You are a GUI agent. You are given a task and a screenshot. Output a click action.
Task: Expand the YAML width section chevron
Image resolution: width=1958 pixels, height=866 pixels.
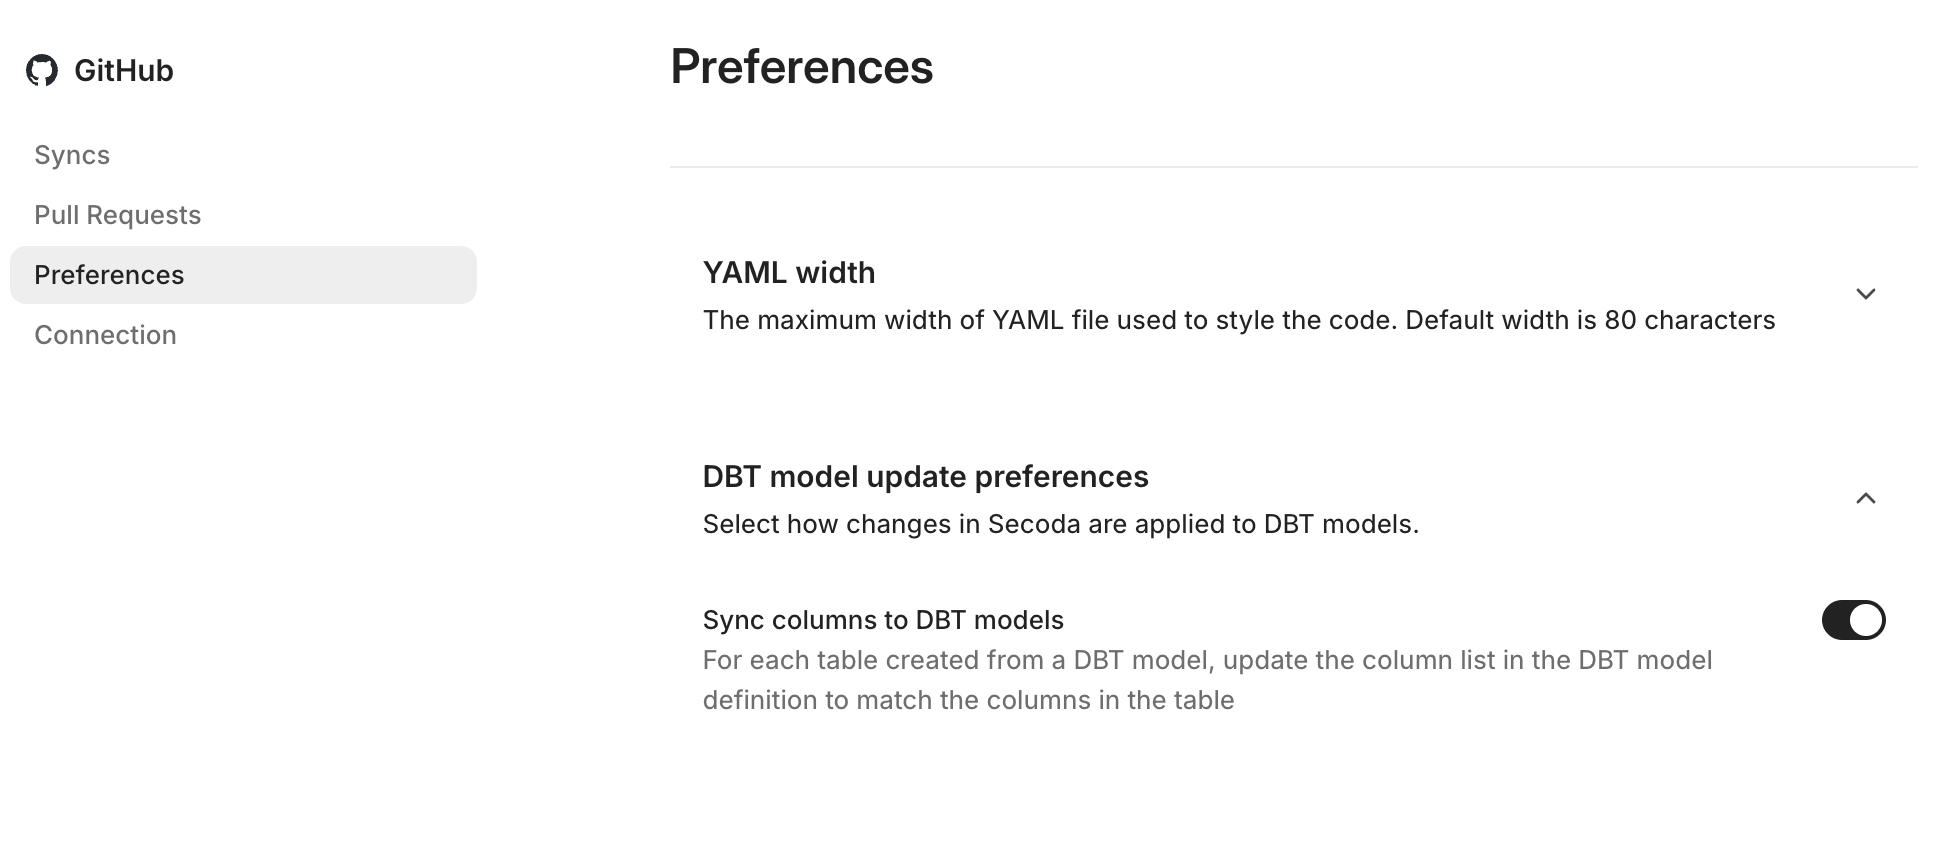pyautogui.click(x=1865, y=294)
